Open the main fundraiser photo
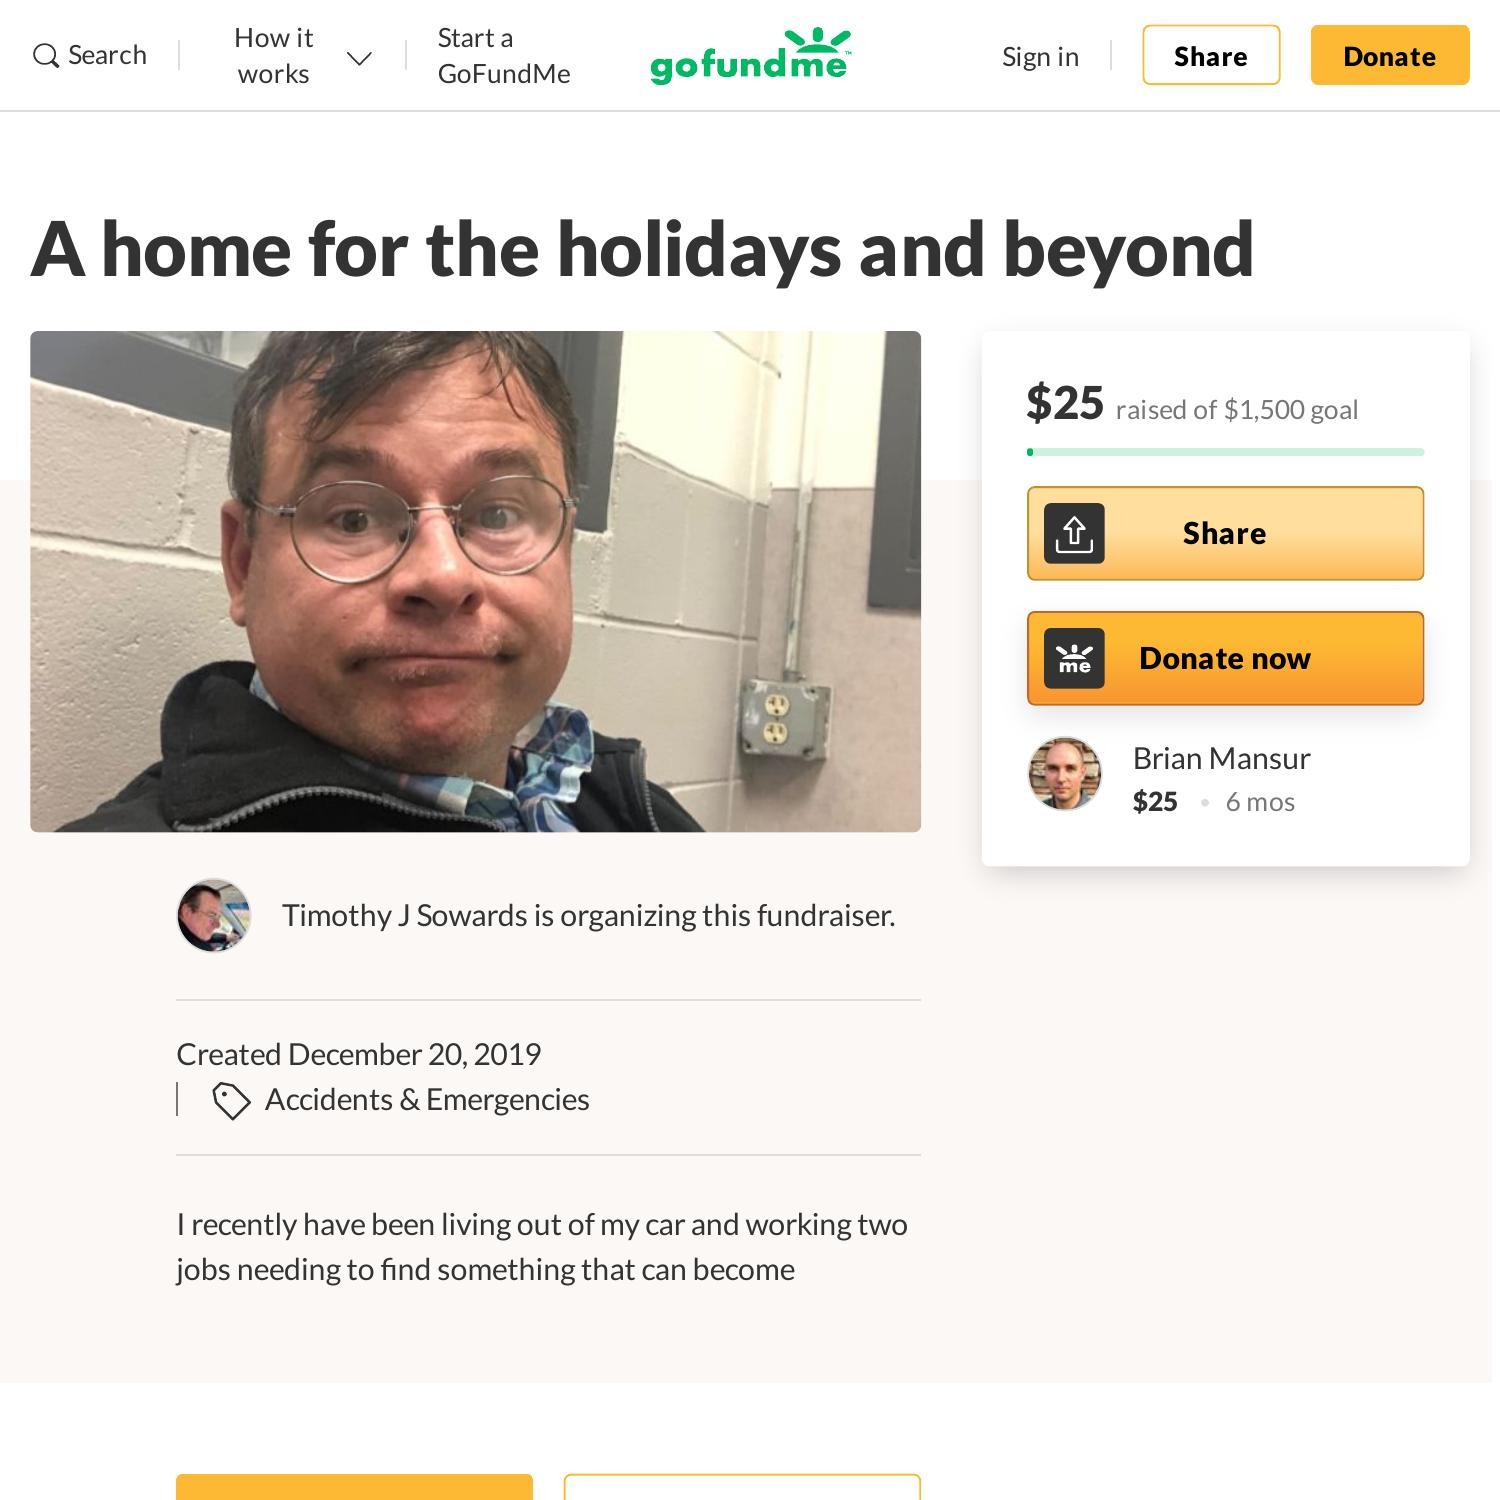 475,581
